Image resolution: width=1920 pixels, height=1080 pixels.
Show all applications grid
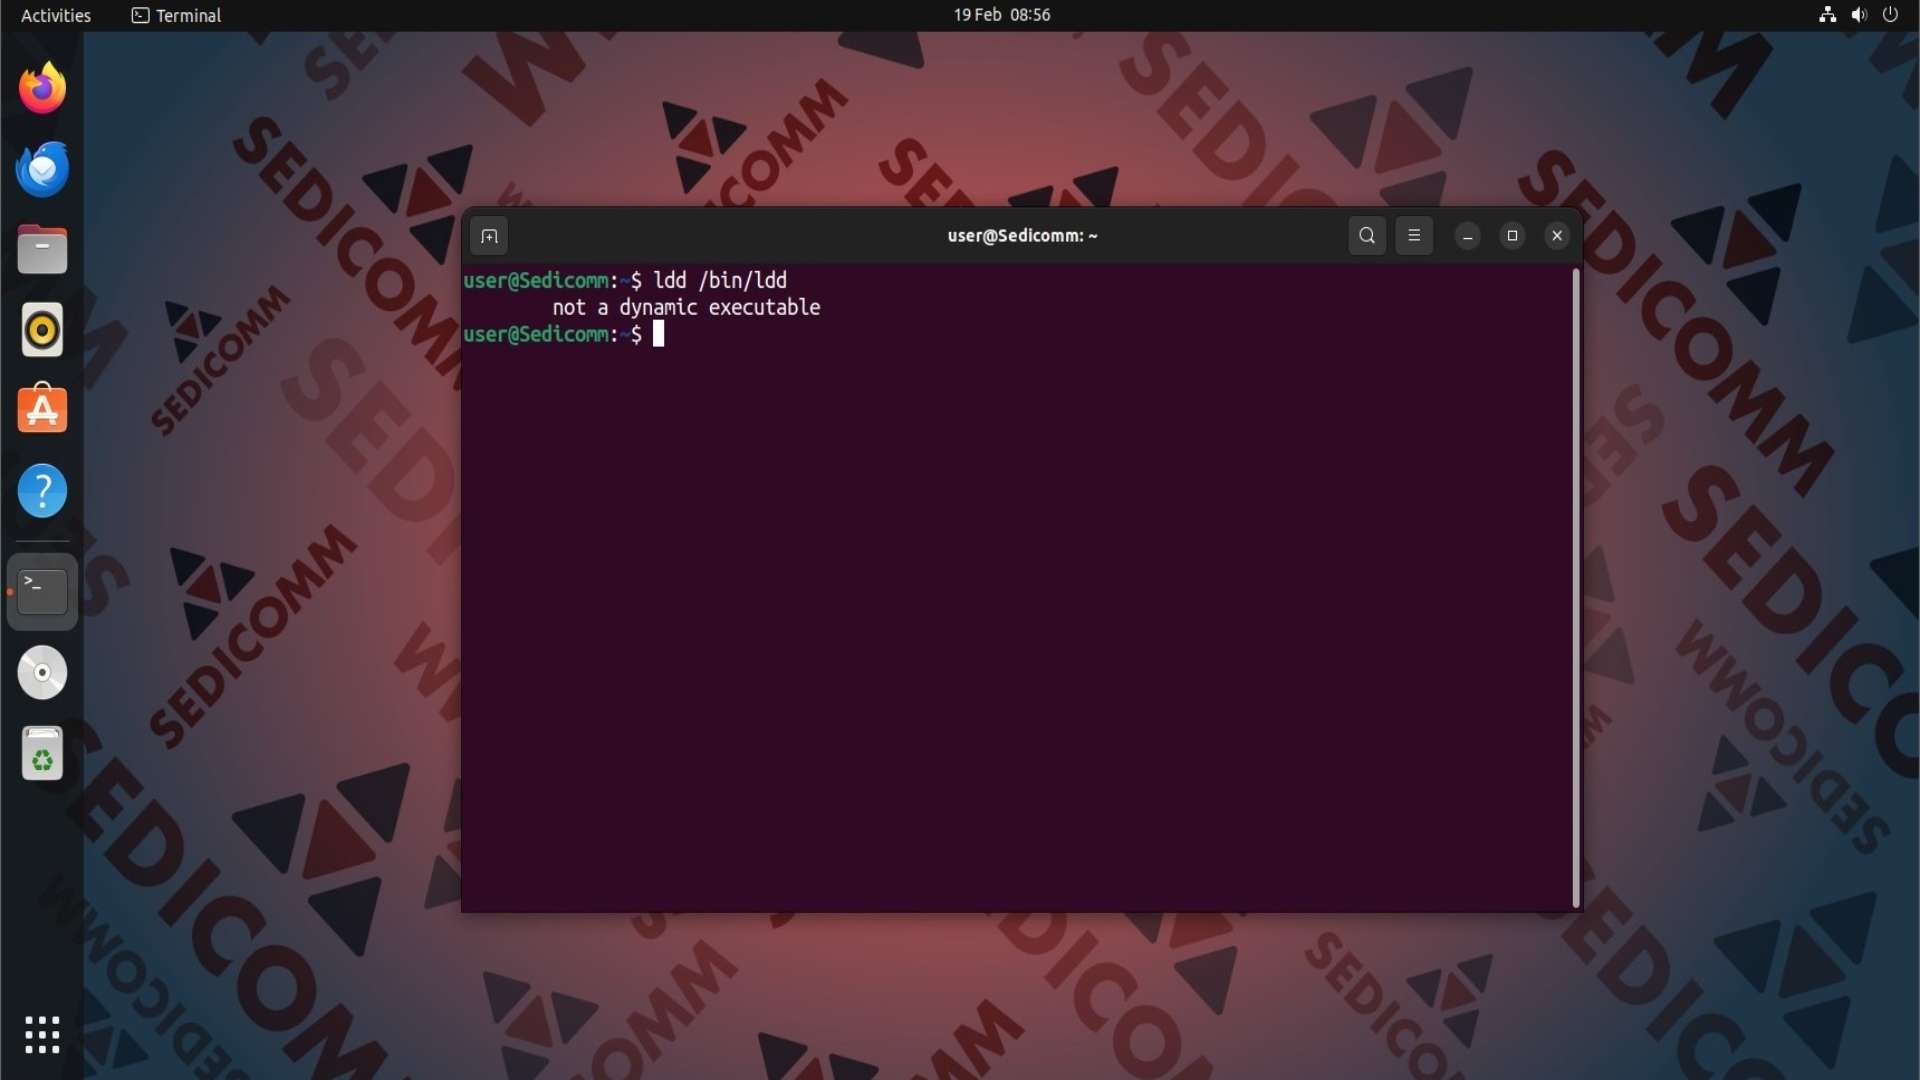pyautogui.click(x=42, y=1035)
